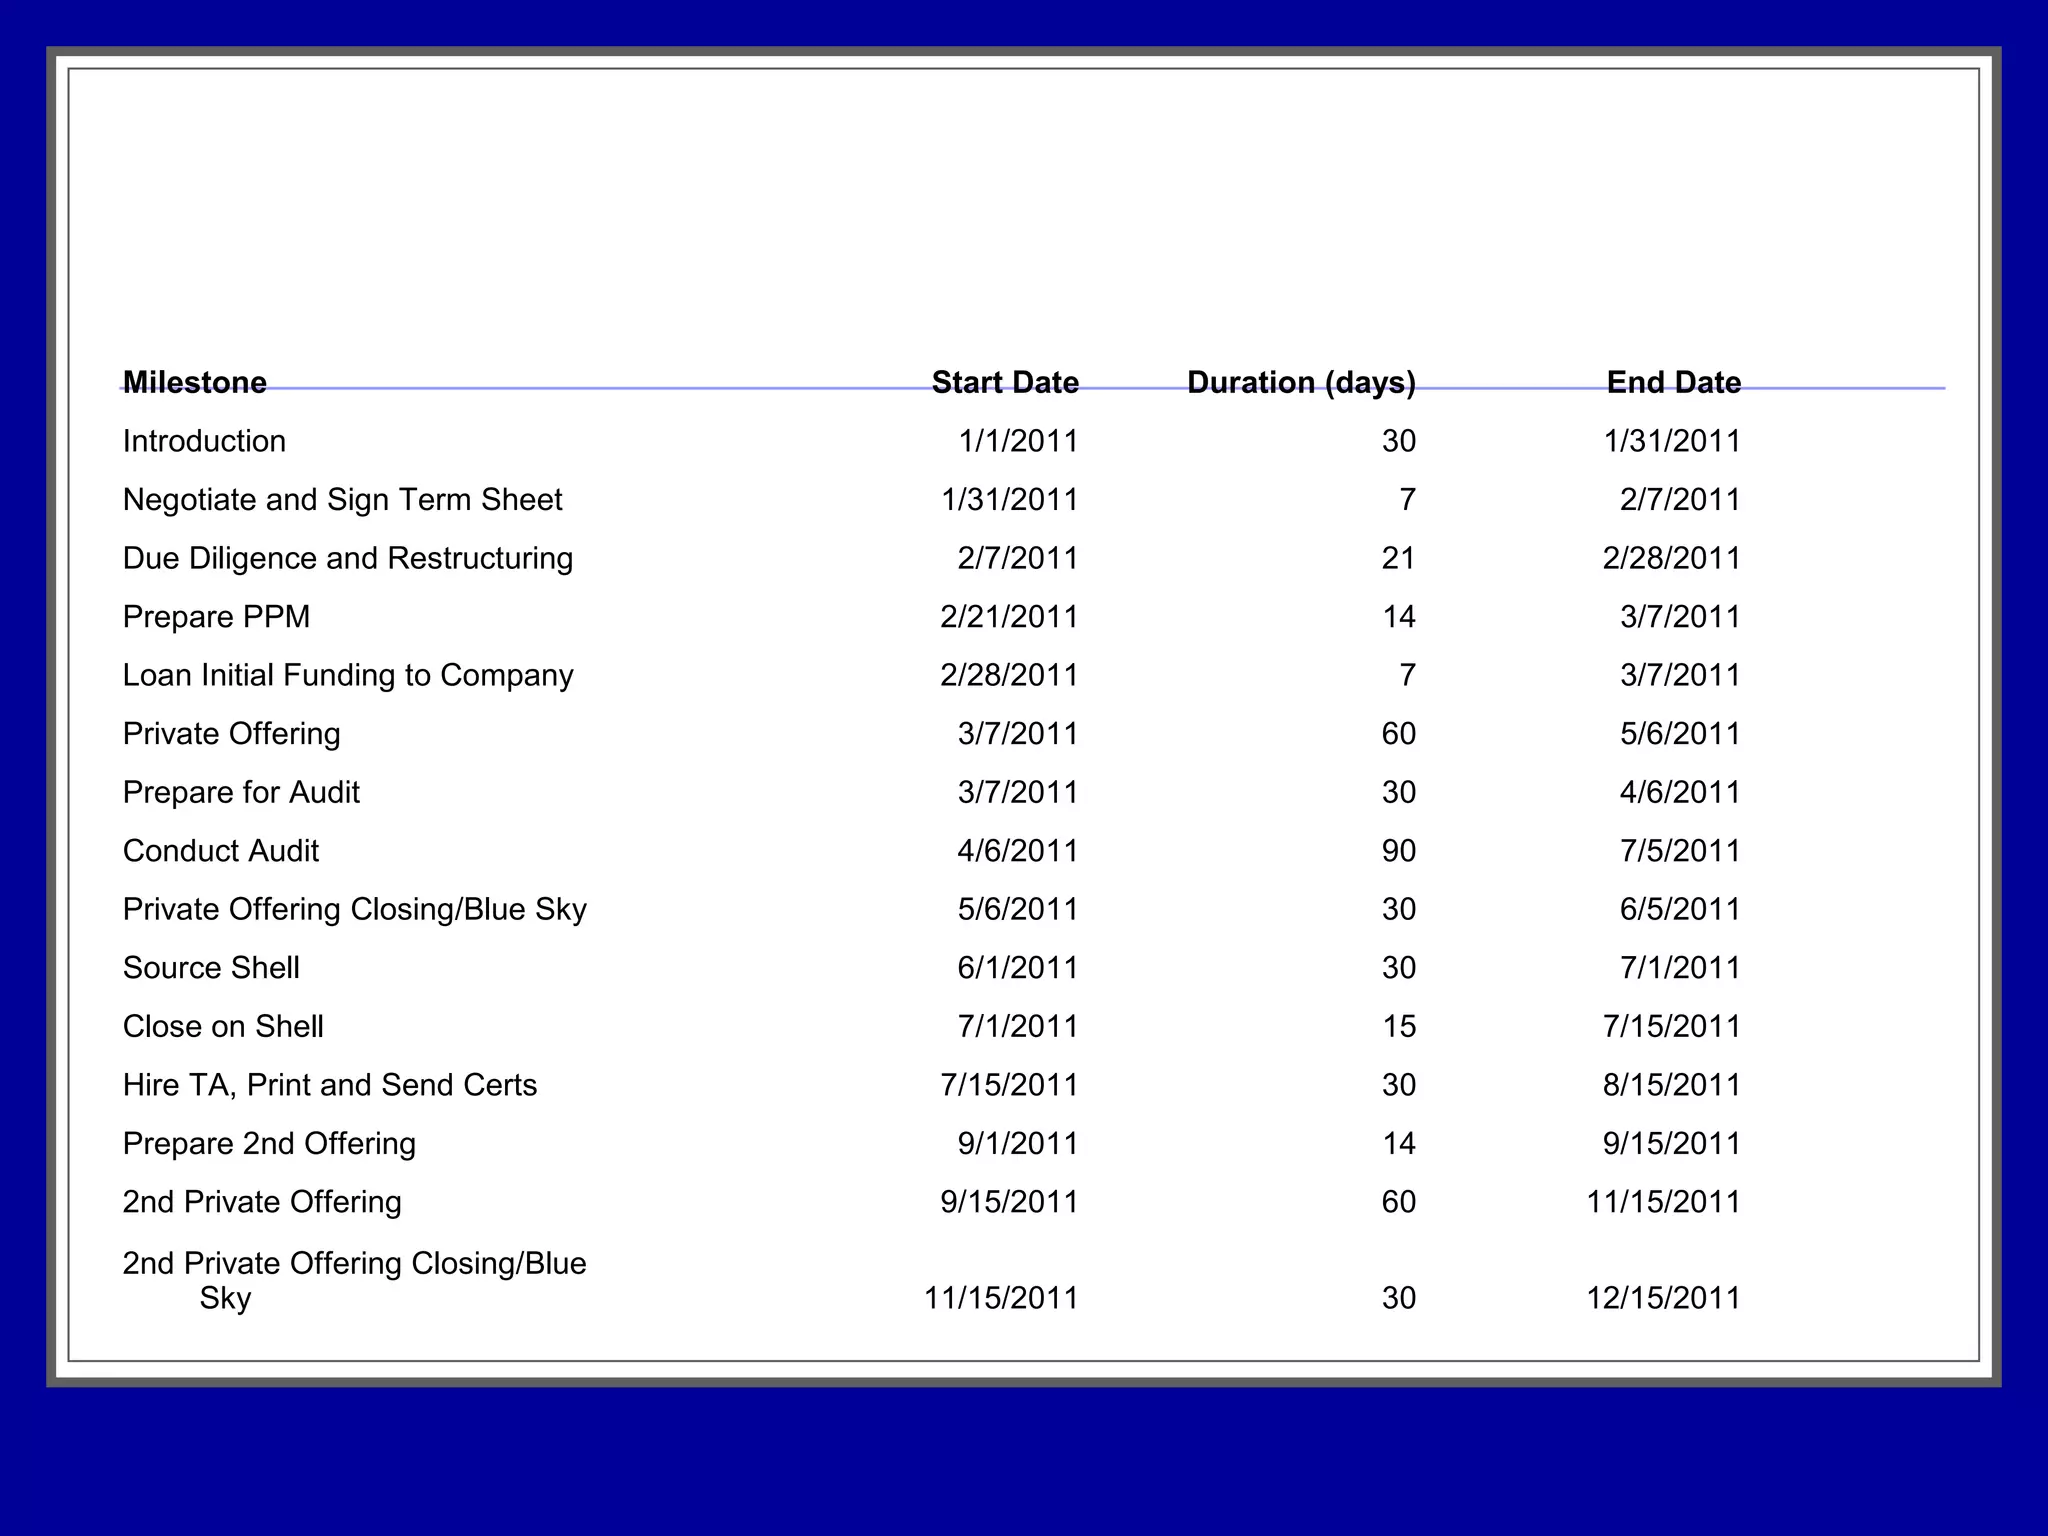Click Close on Shell end date 7/15/2011
This screenshot has height=1536, width=2048.
tap(1671, 1026)
